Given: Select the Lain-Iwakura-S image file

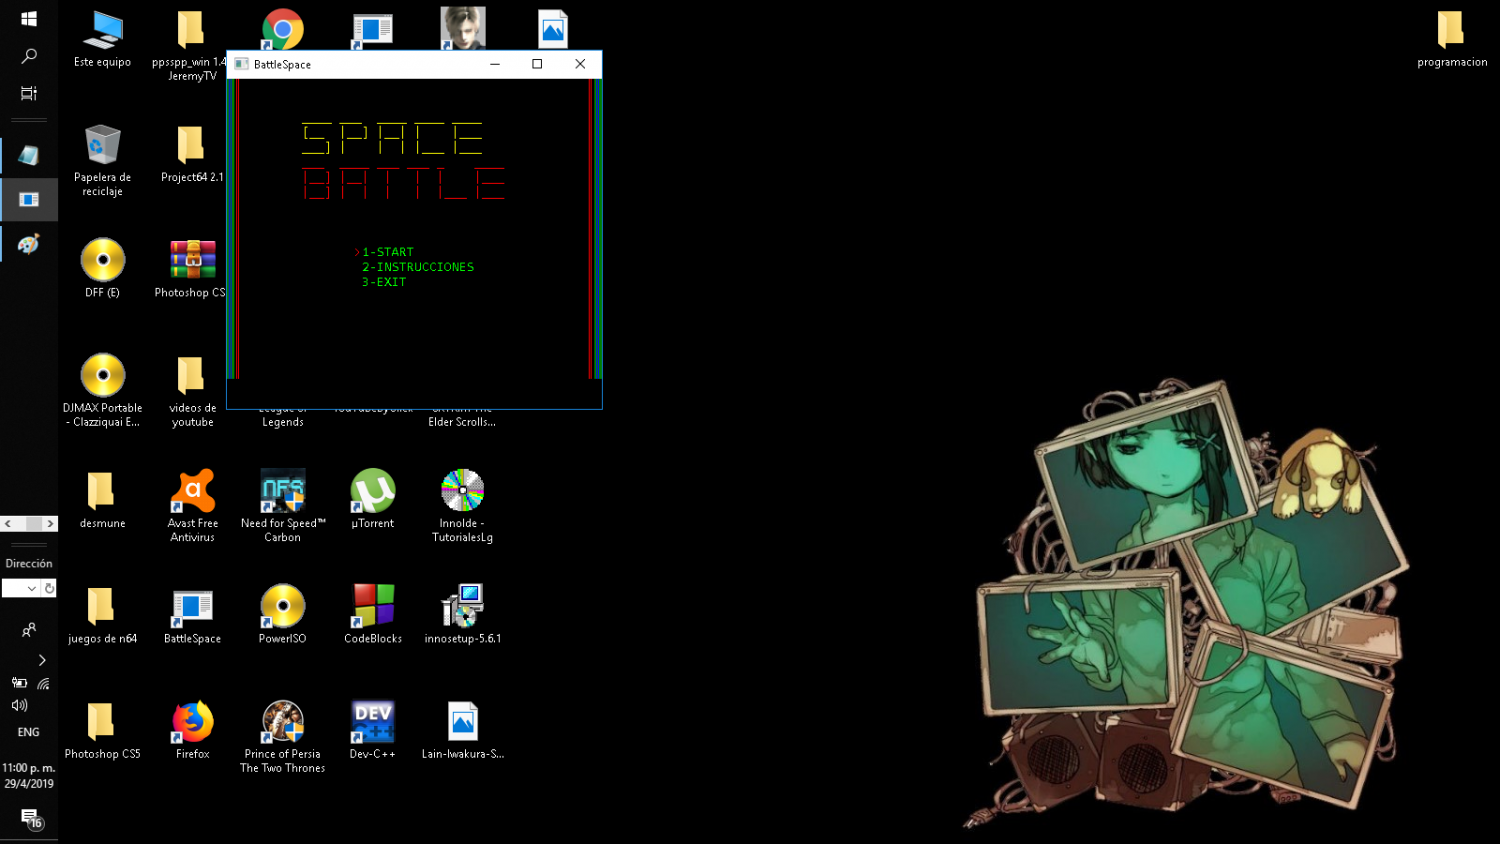Looking at the screenshot, I should pos(462,730).
